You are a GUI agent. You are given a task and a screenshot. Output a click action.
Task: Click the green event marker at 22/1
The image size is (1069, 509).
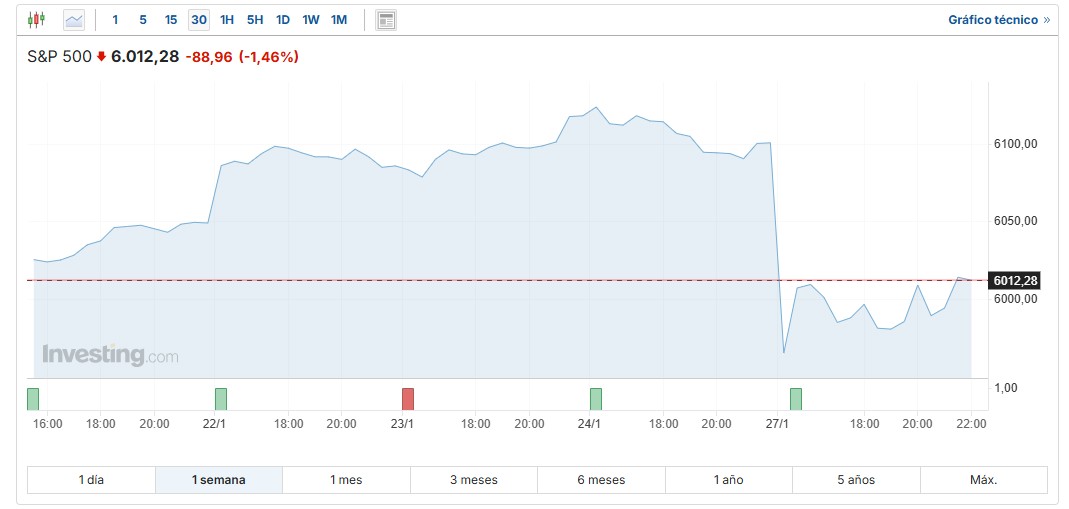coord(221,398)
